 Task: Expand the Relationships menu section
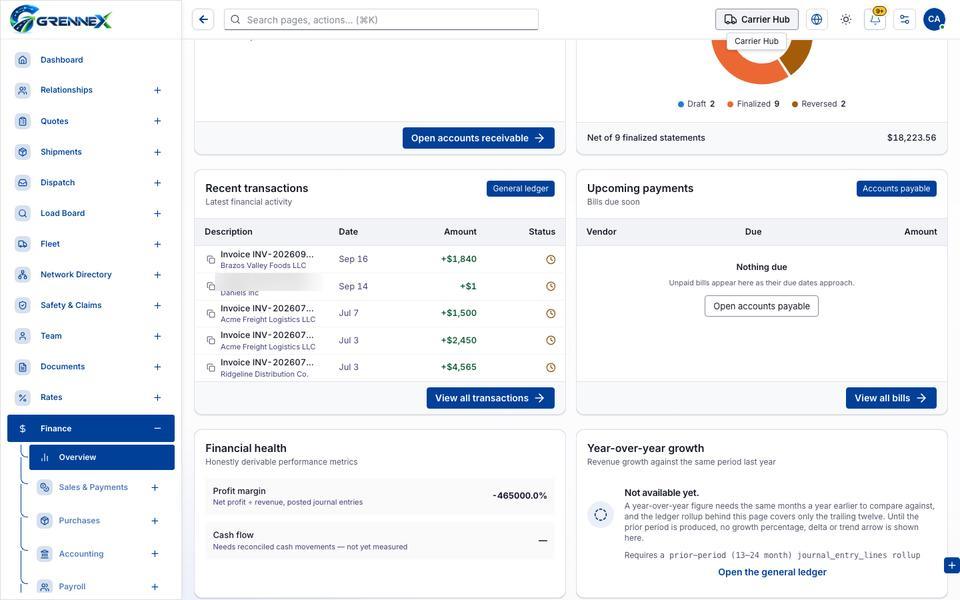pyautogui.click(x=157, y=90)
